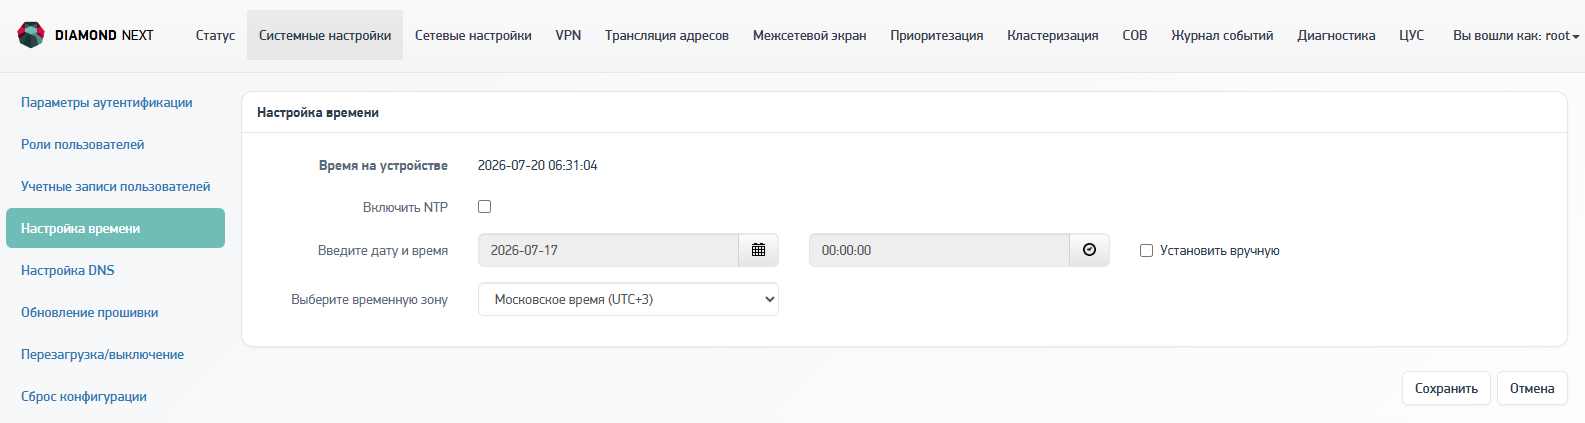Open the Статус menu tab
Screen dimensions: 1585x423
(215, 35)
